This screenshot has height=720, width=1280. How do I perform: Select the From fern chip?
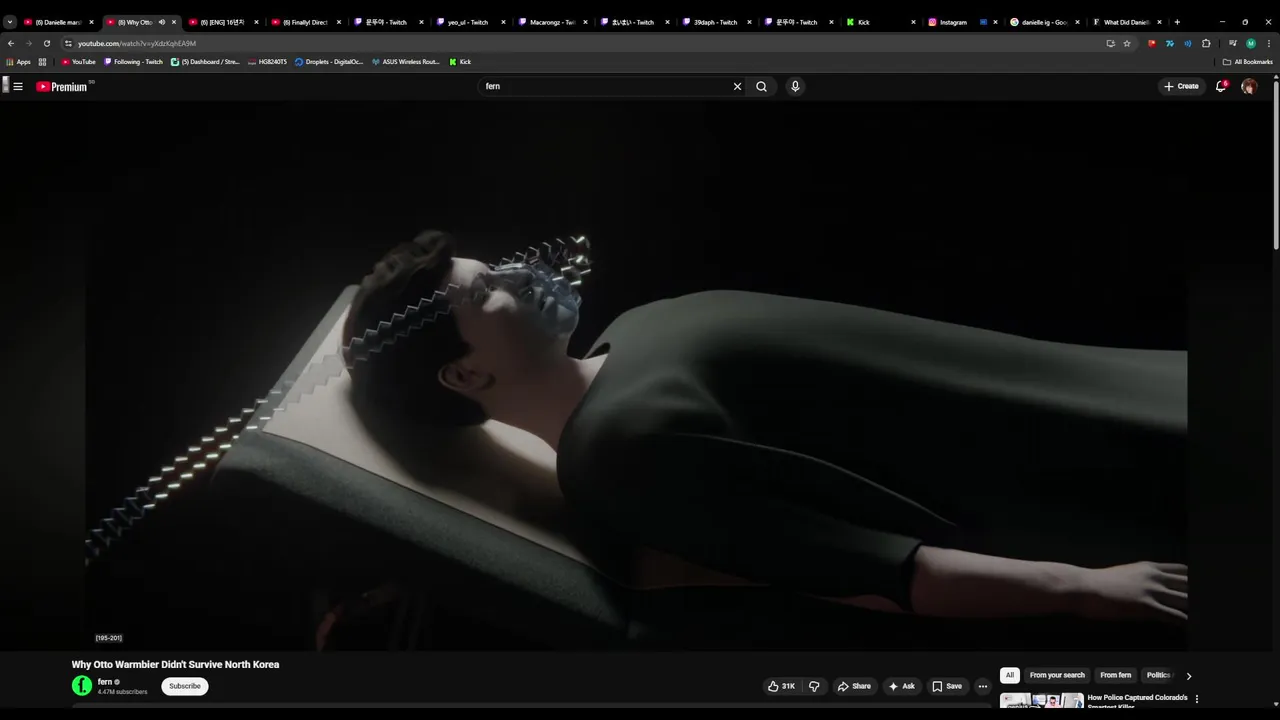(1115, 675)
